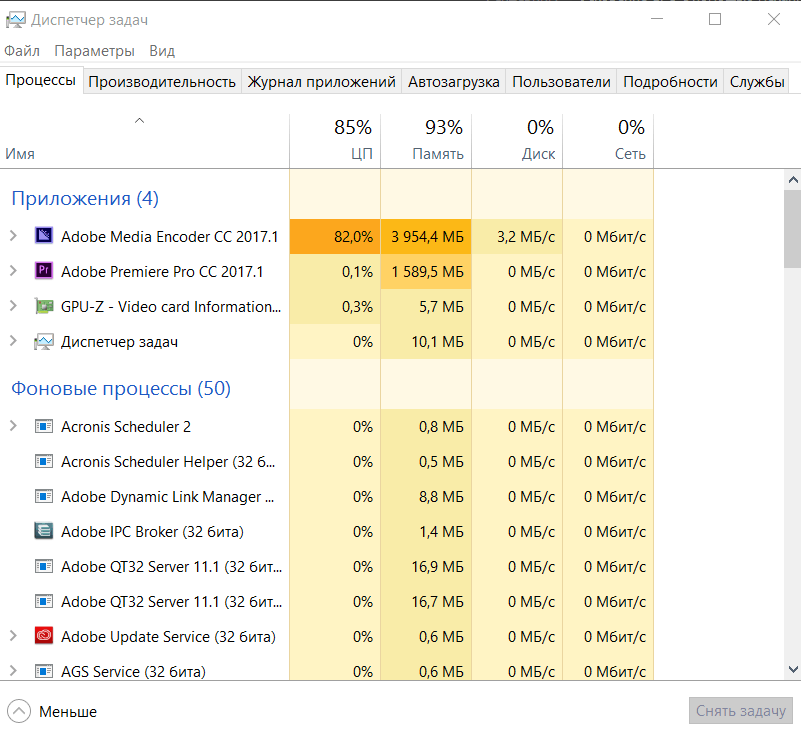Click the vertical scrollbar thumb

point(793,229)
